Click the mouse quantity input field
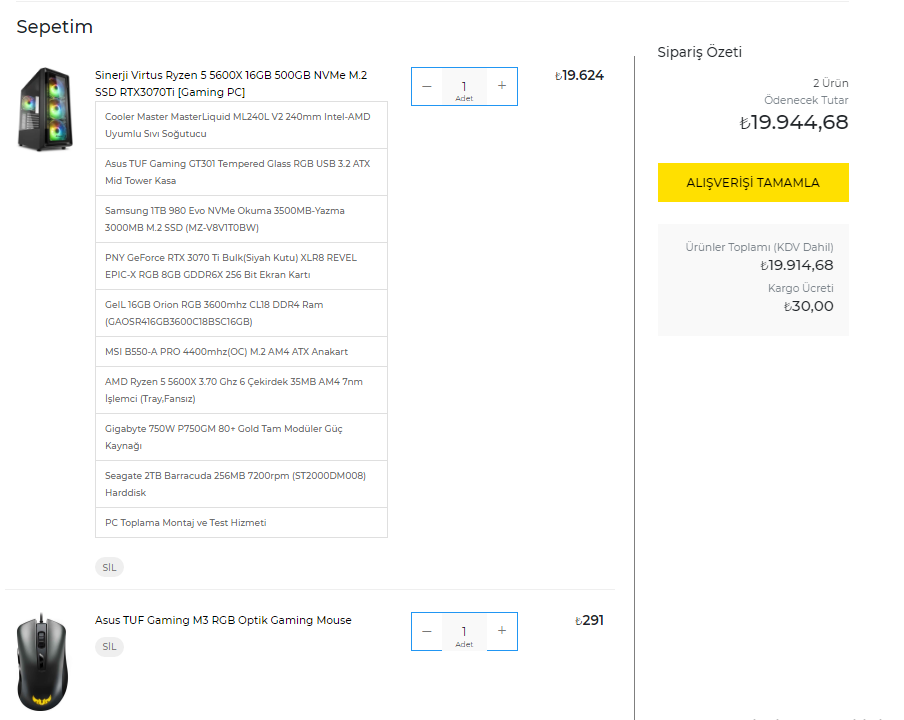 point(464,631)
